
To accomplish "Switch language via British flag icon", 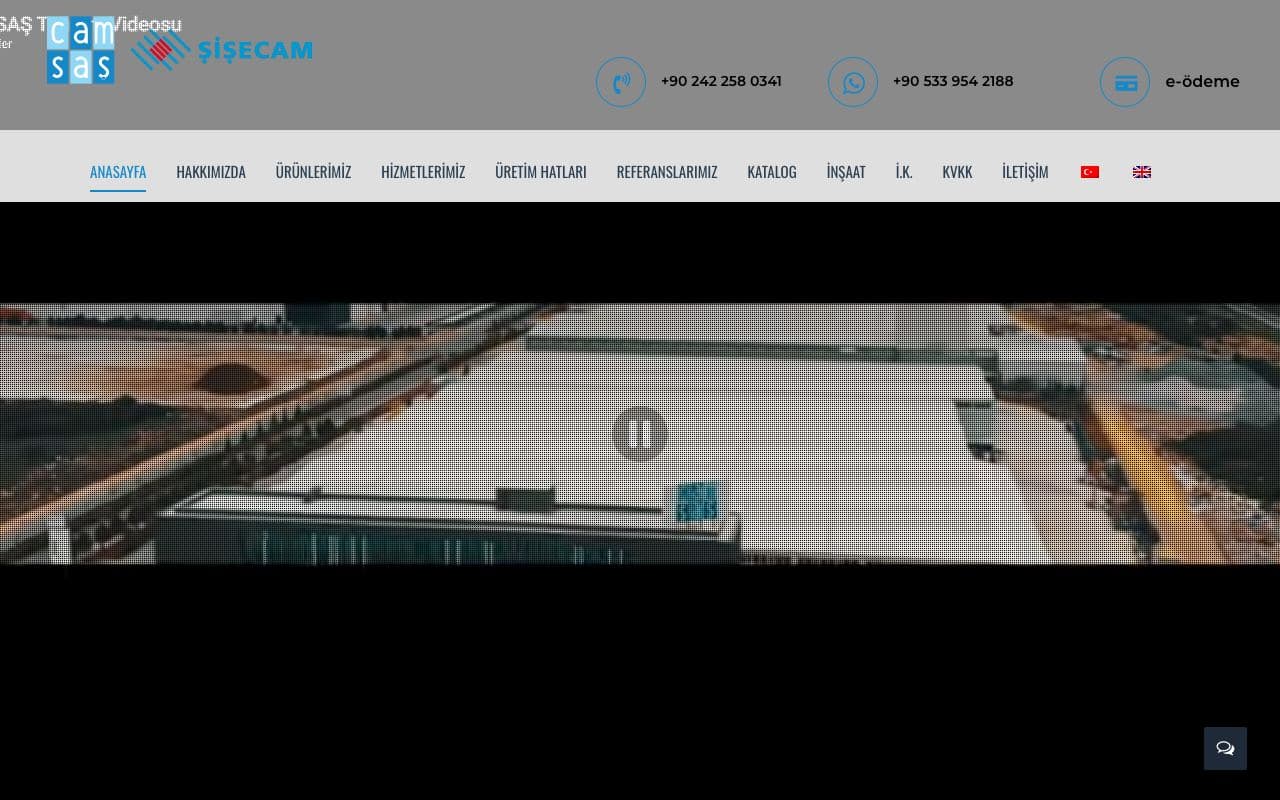I will 1142,172.
